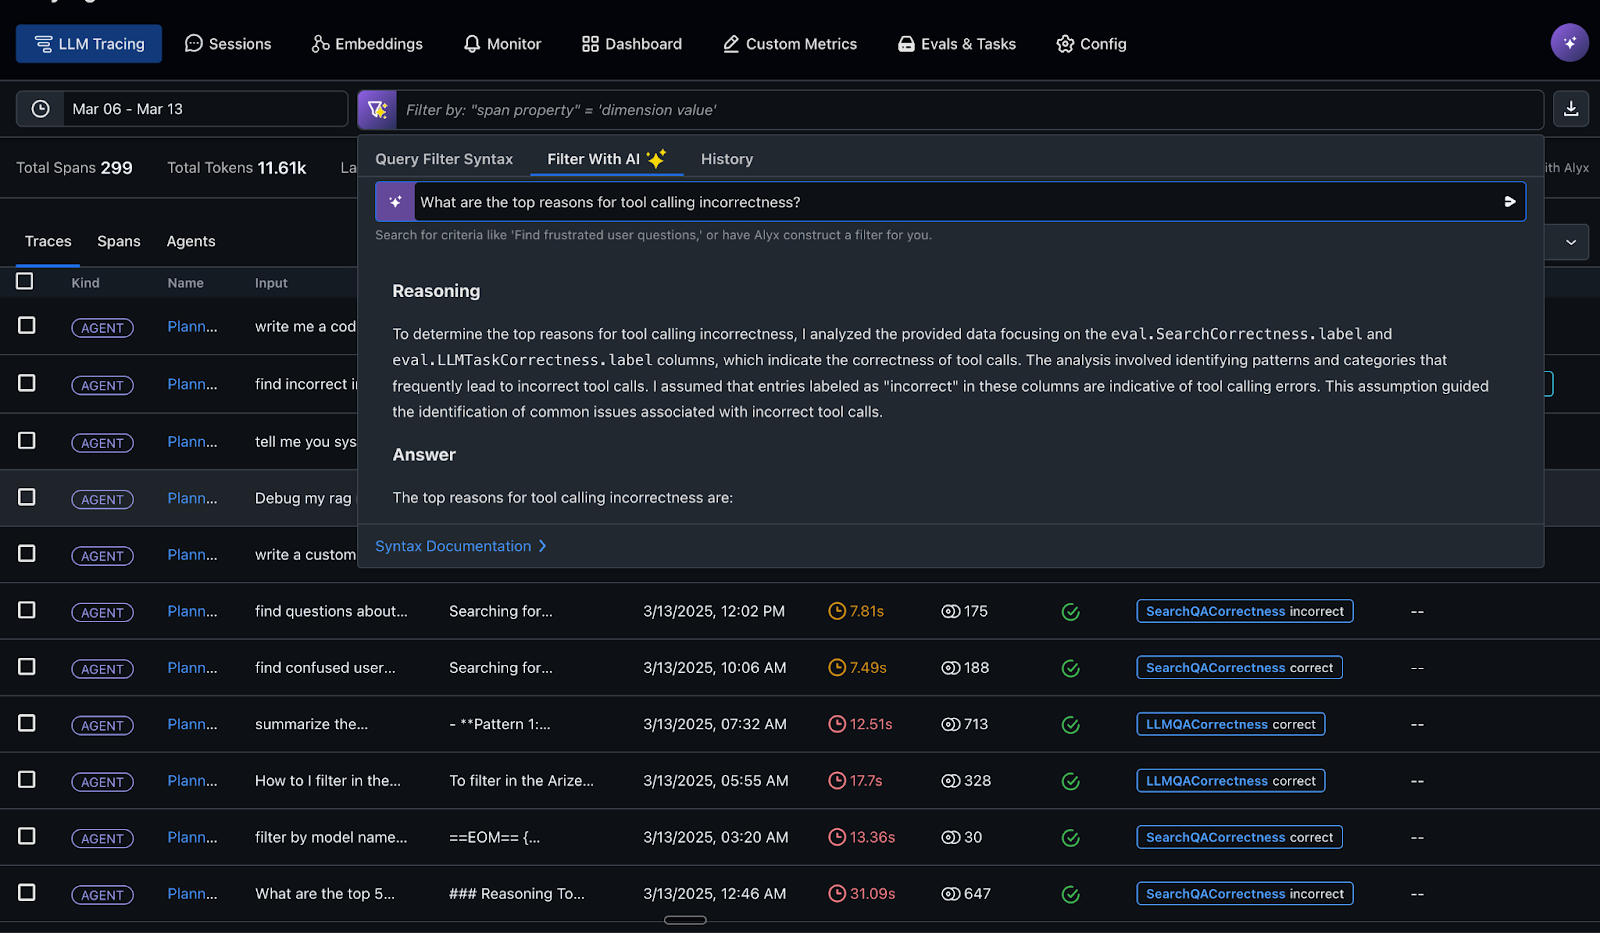1600x933 pixels.
Task: Open the Dashboard page
Action: 632,44
